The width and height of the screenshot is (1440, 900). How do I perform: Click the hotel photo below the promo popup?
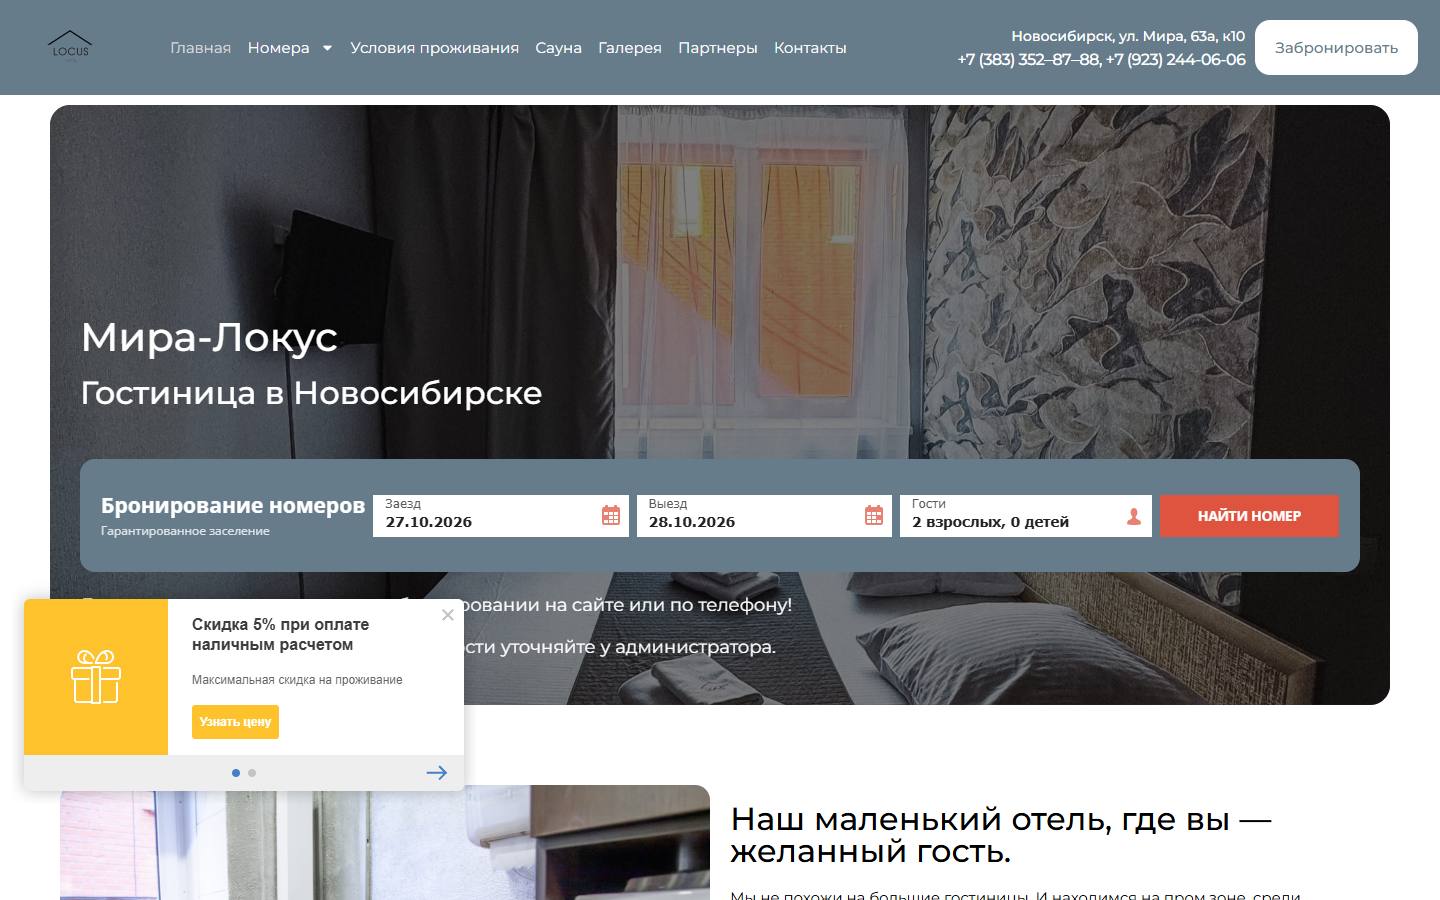coord(385,845)
